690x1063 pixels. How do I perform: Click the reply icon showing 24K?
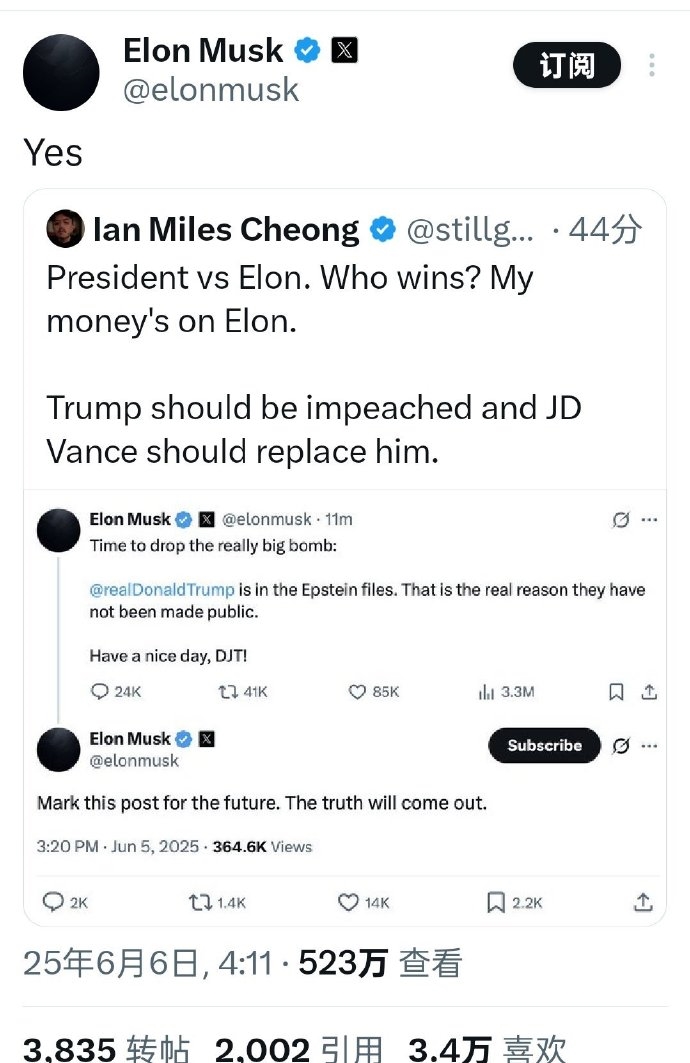coord(99,691)
